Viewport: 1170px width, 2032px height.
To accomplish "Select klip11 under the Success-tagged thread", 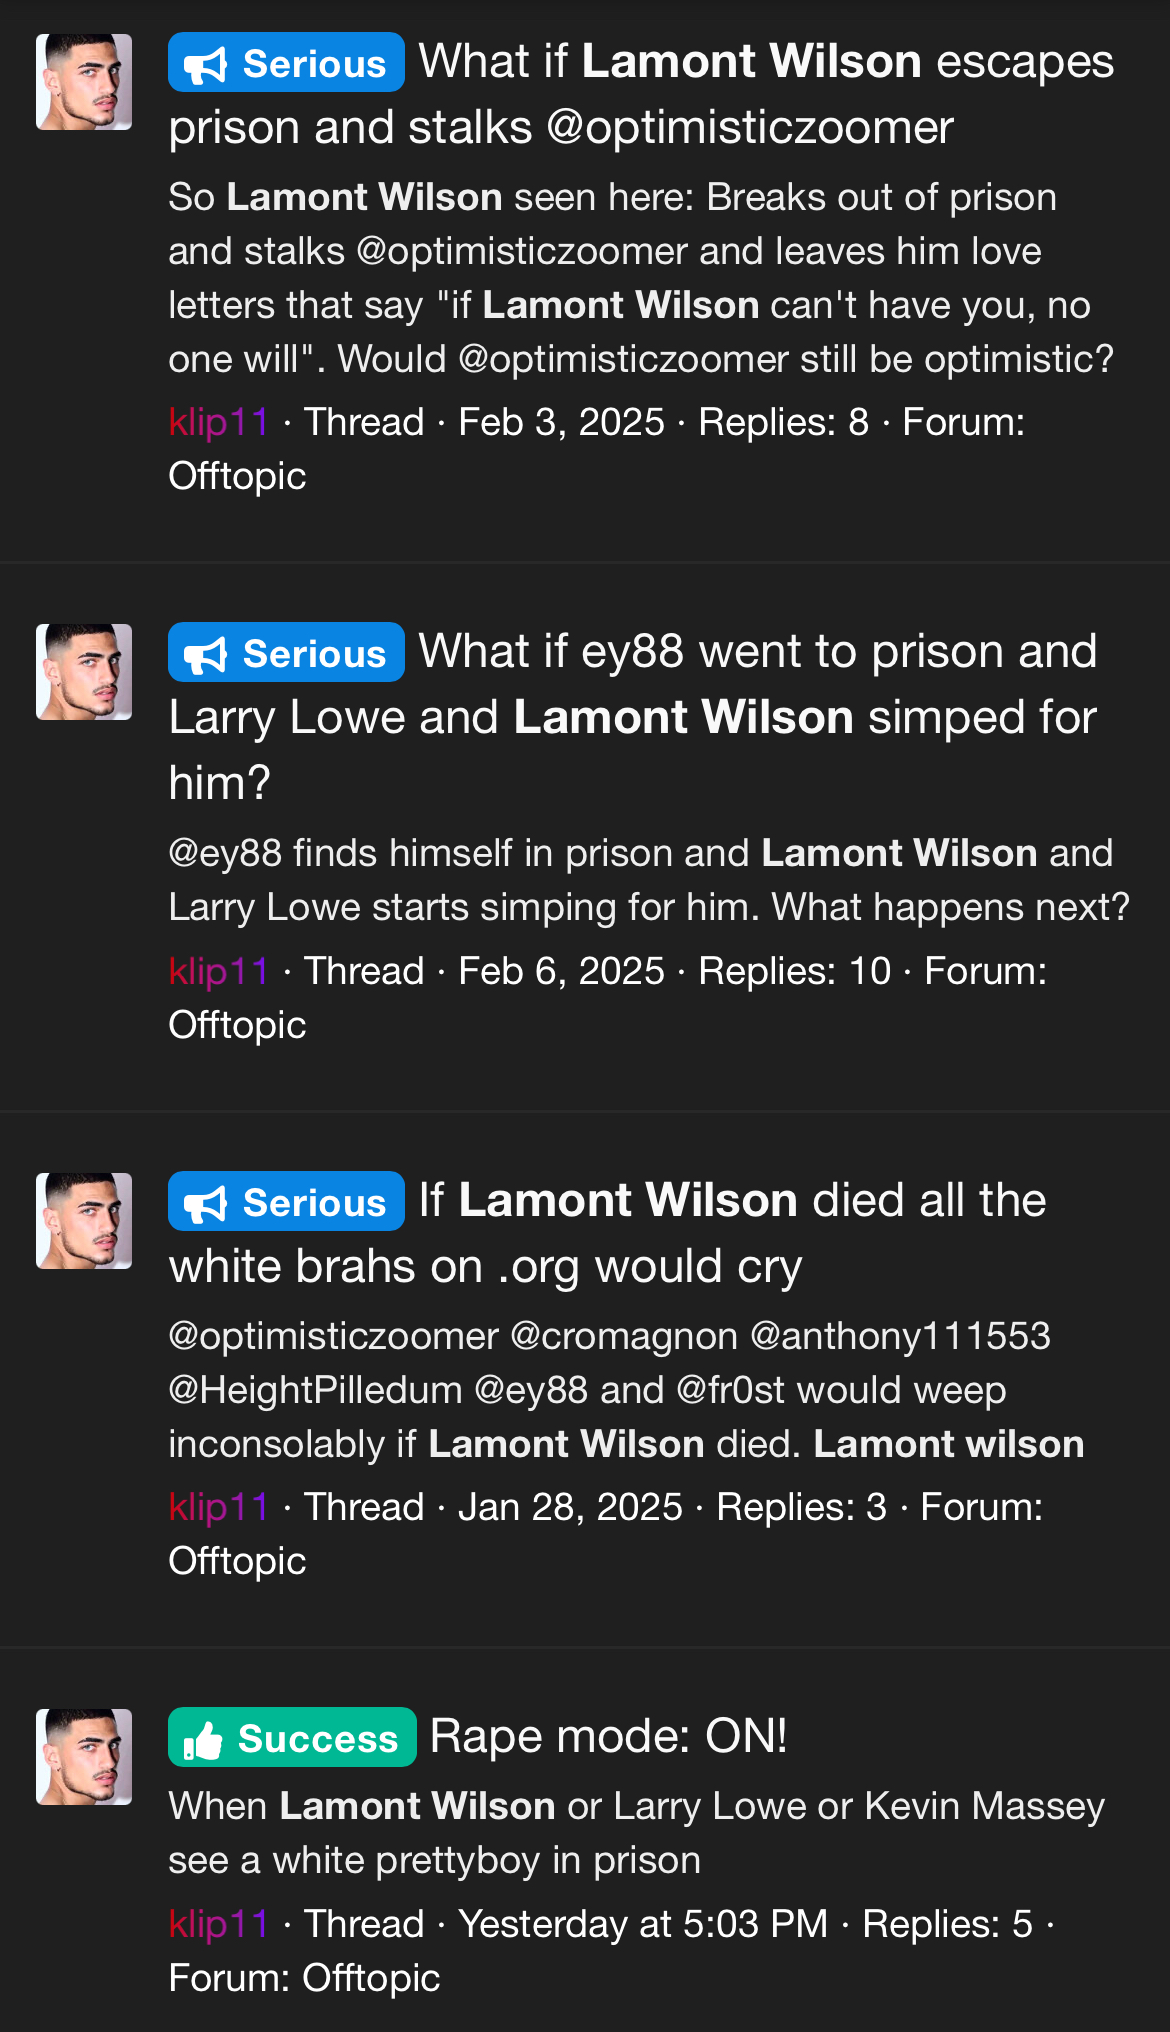I will 218,1924.
